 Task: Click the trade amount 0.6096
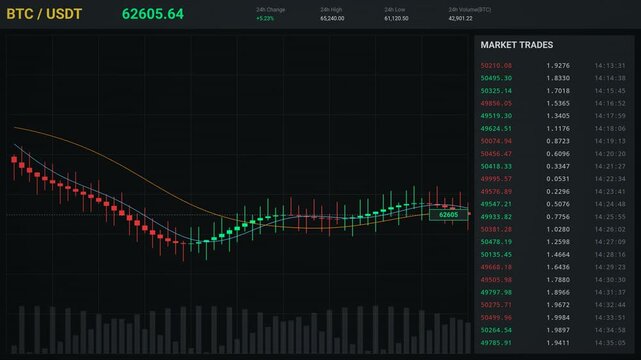(x=558, y=154)
